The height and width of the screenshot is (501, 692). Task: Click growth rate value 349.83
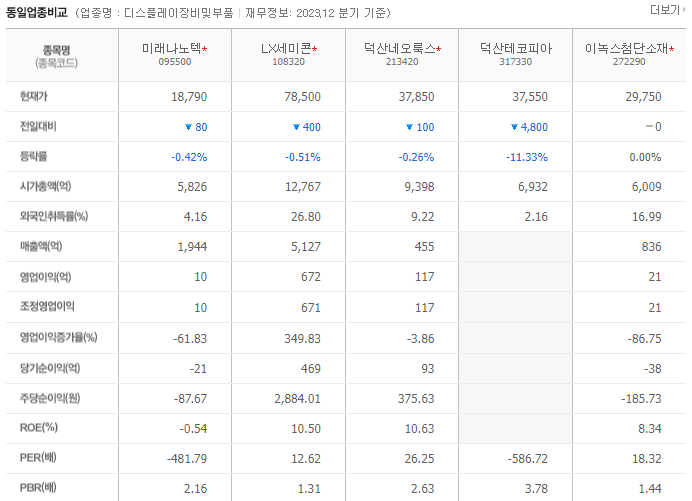click(x=302, y=339)
